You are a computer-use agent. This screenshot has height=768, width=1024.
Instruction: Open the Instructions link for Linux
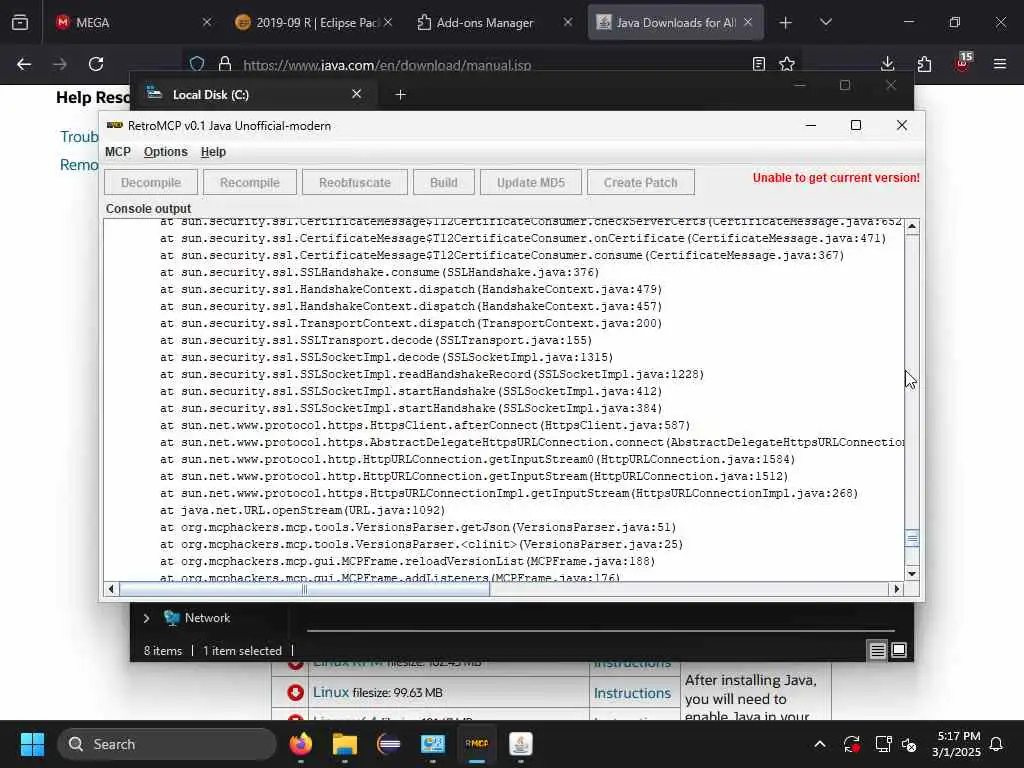632,693
